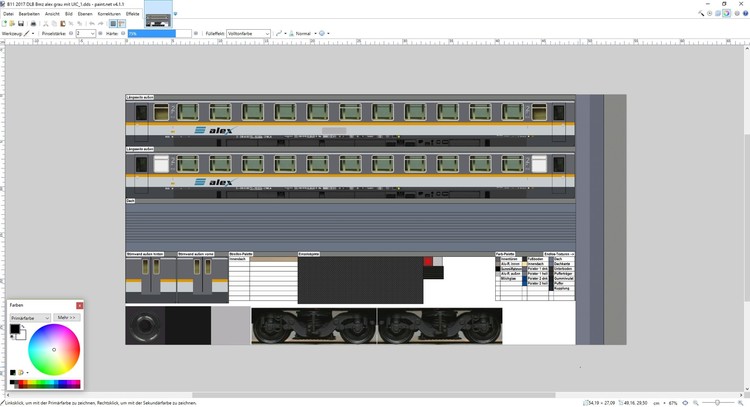Click the zoom in magnifier icon
The height and width of the screenshot is (407, 750).
click(x=741, y=403)
